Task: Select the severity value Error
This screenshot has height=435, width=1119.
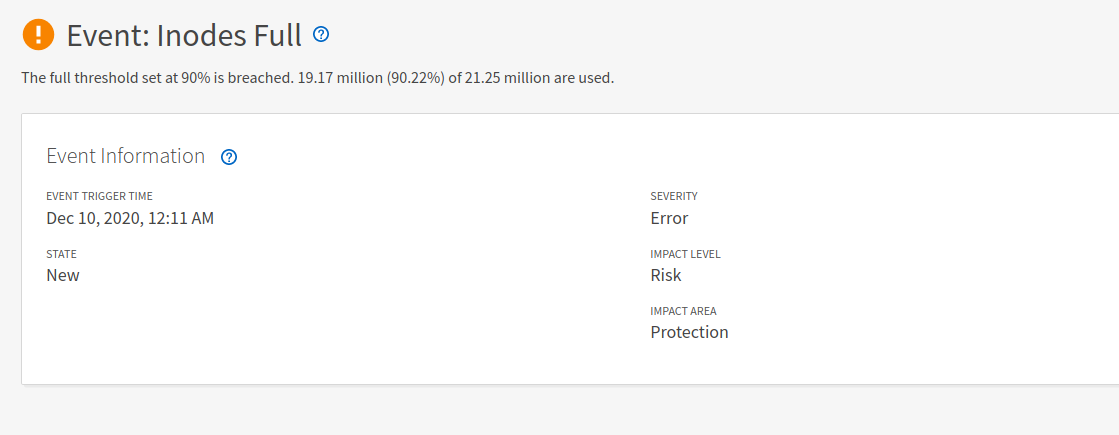Action: pyautogui.click(x=669, y=218)
